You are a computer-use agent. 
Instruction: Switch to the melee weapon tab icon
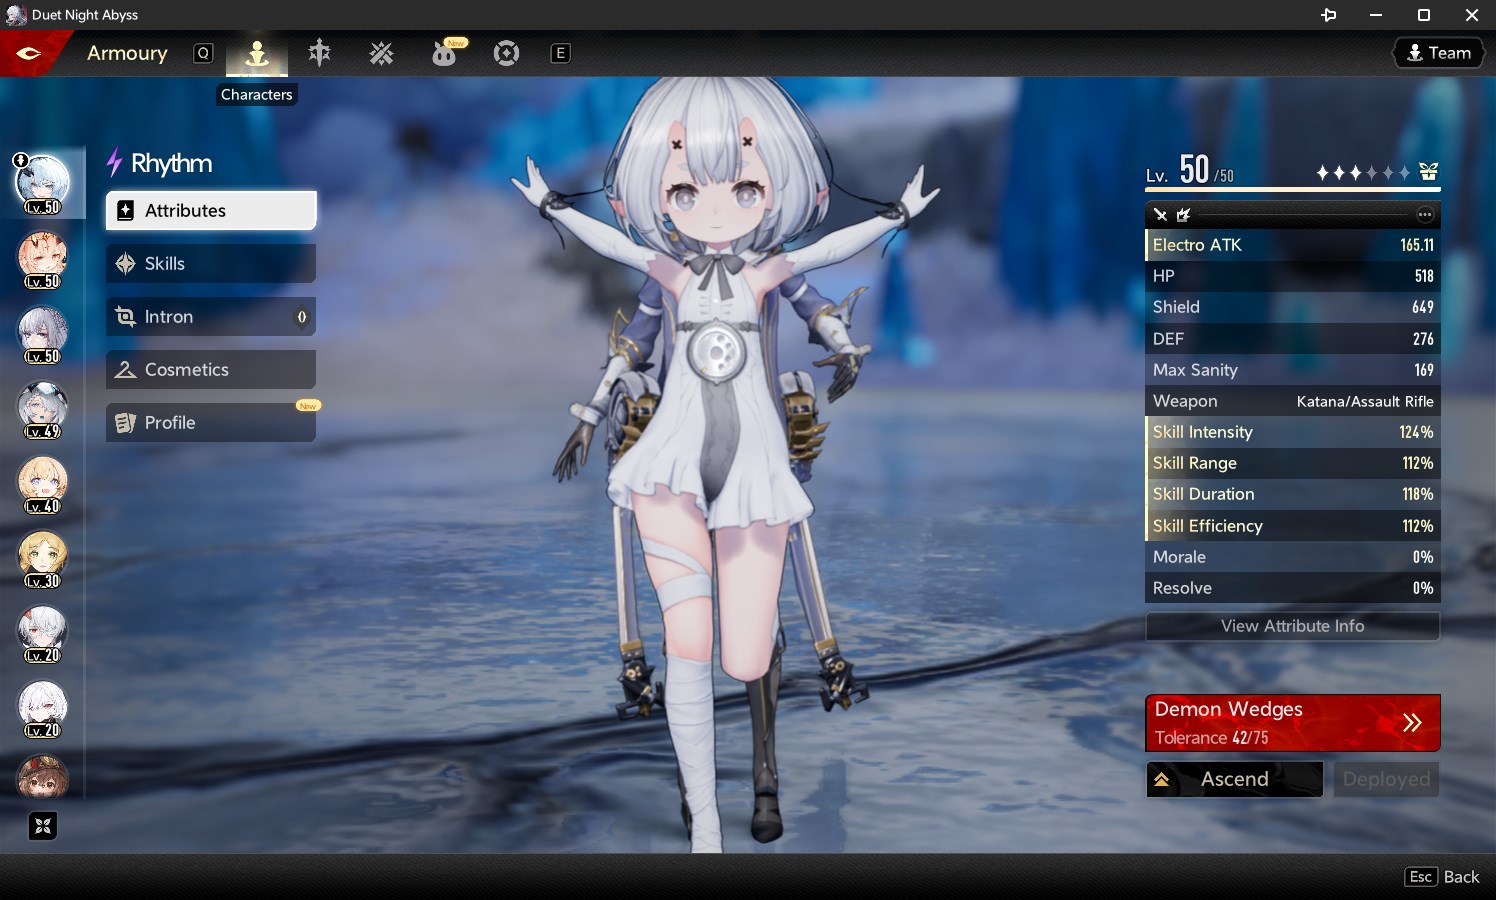tap(319, 53)
